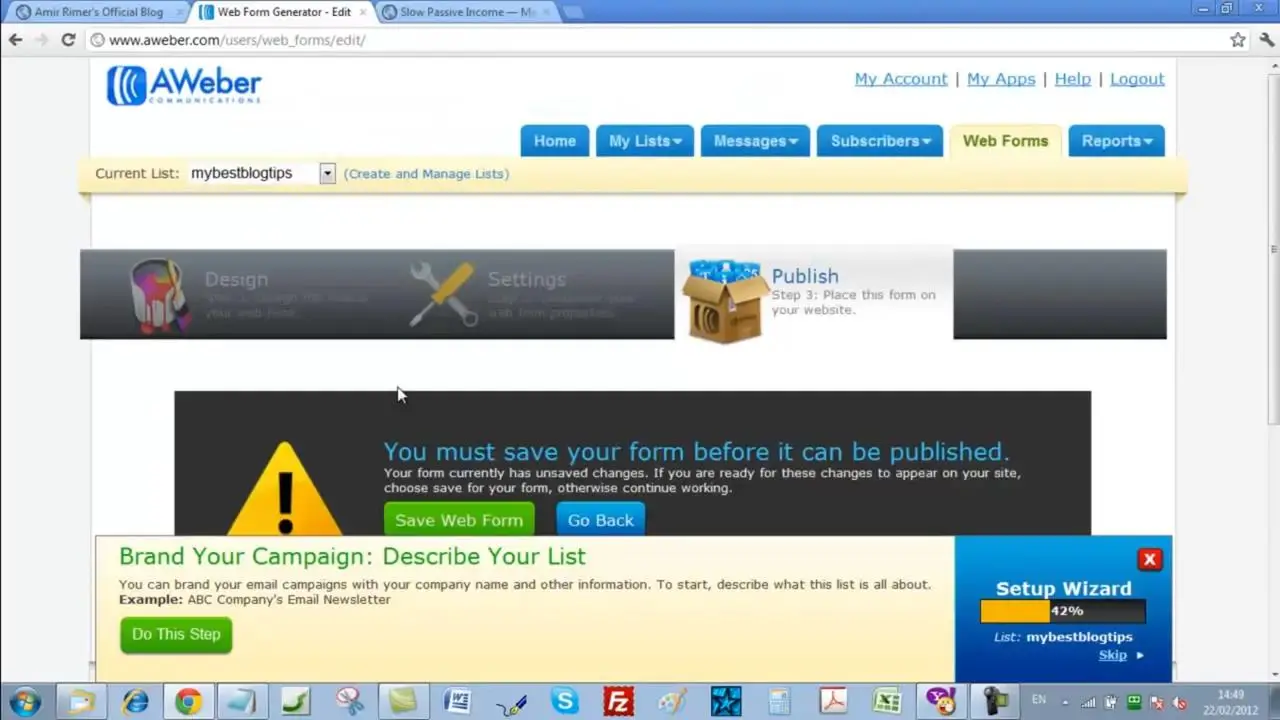Click the browser address bar
Image resolution: width=1280 pixels, height=720 pixels.
coord(655,40)
